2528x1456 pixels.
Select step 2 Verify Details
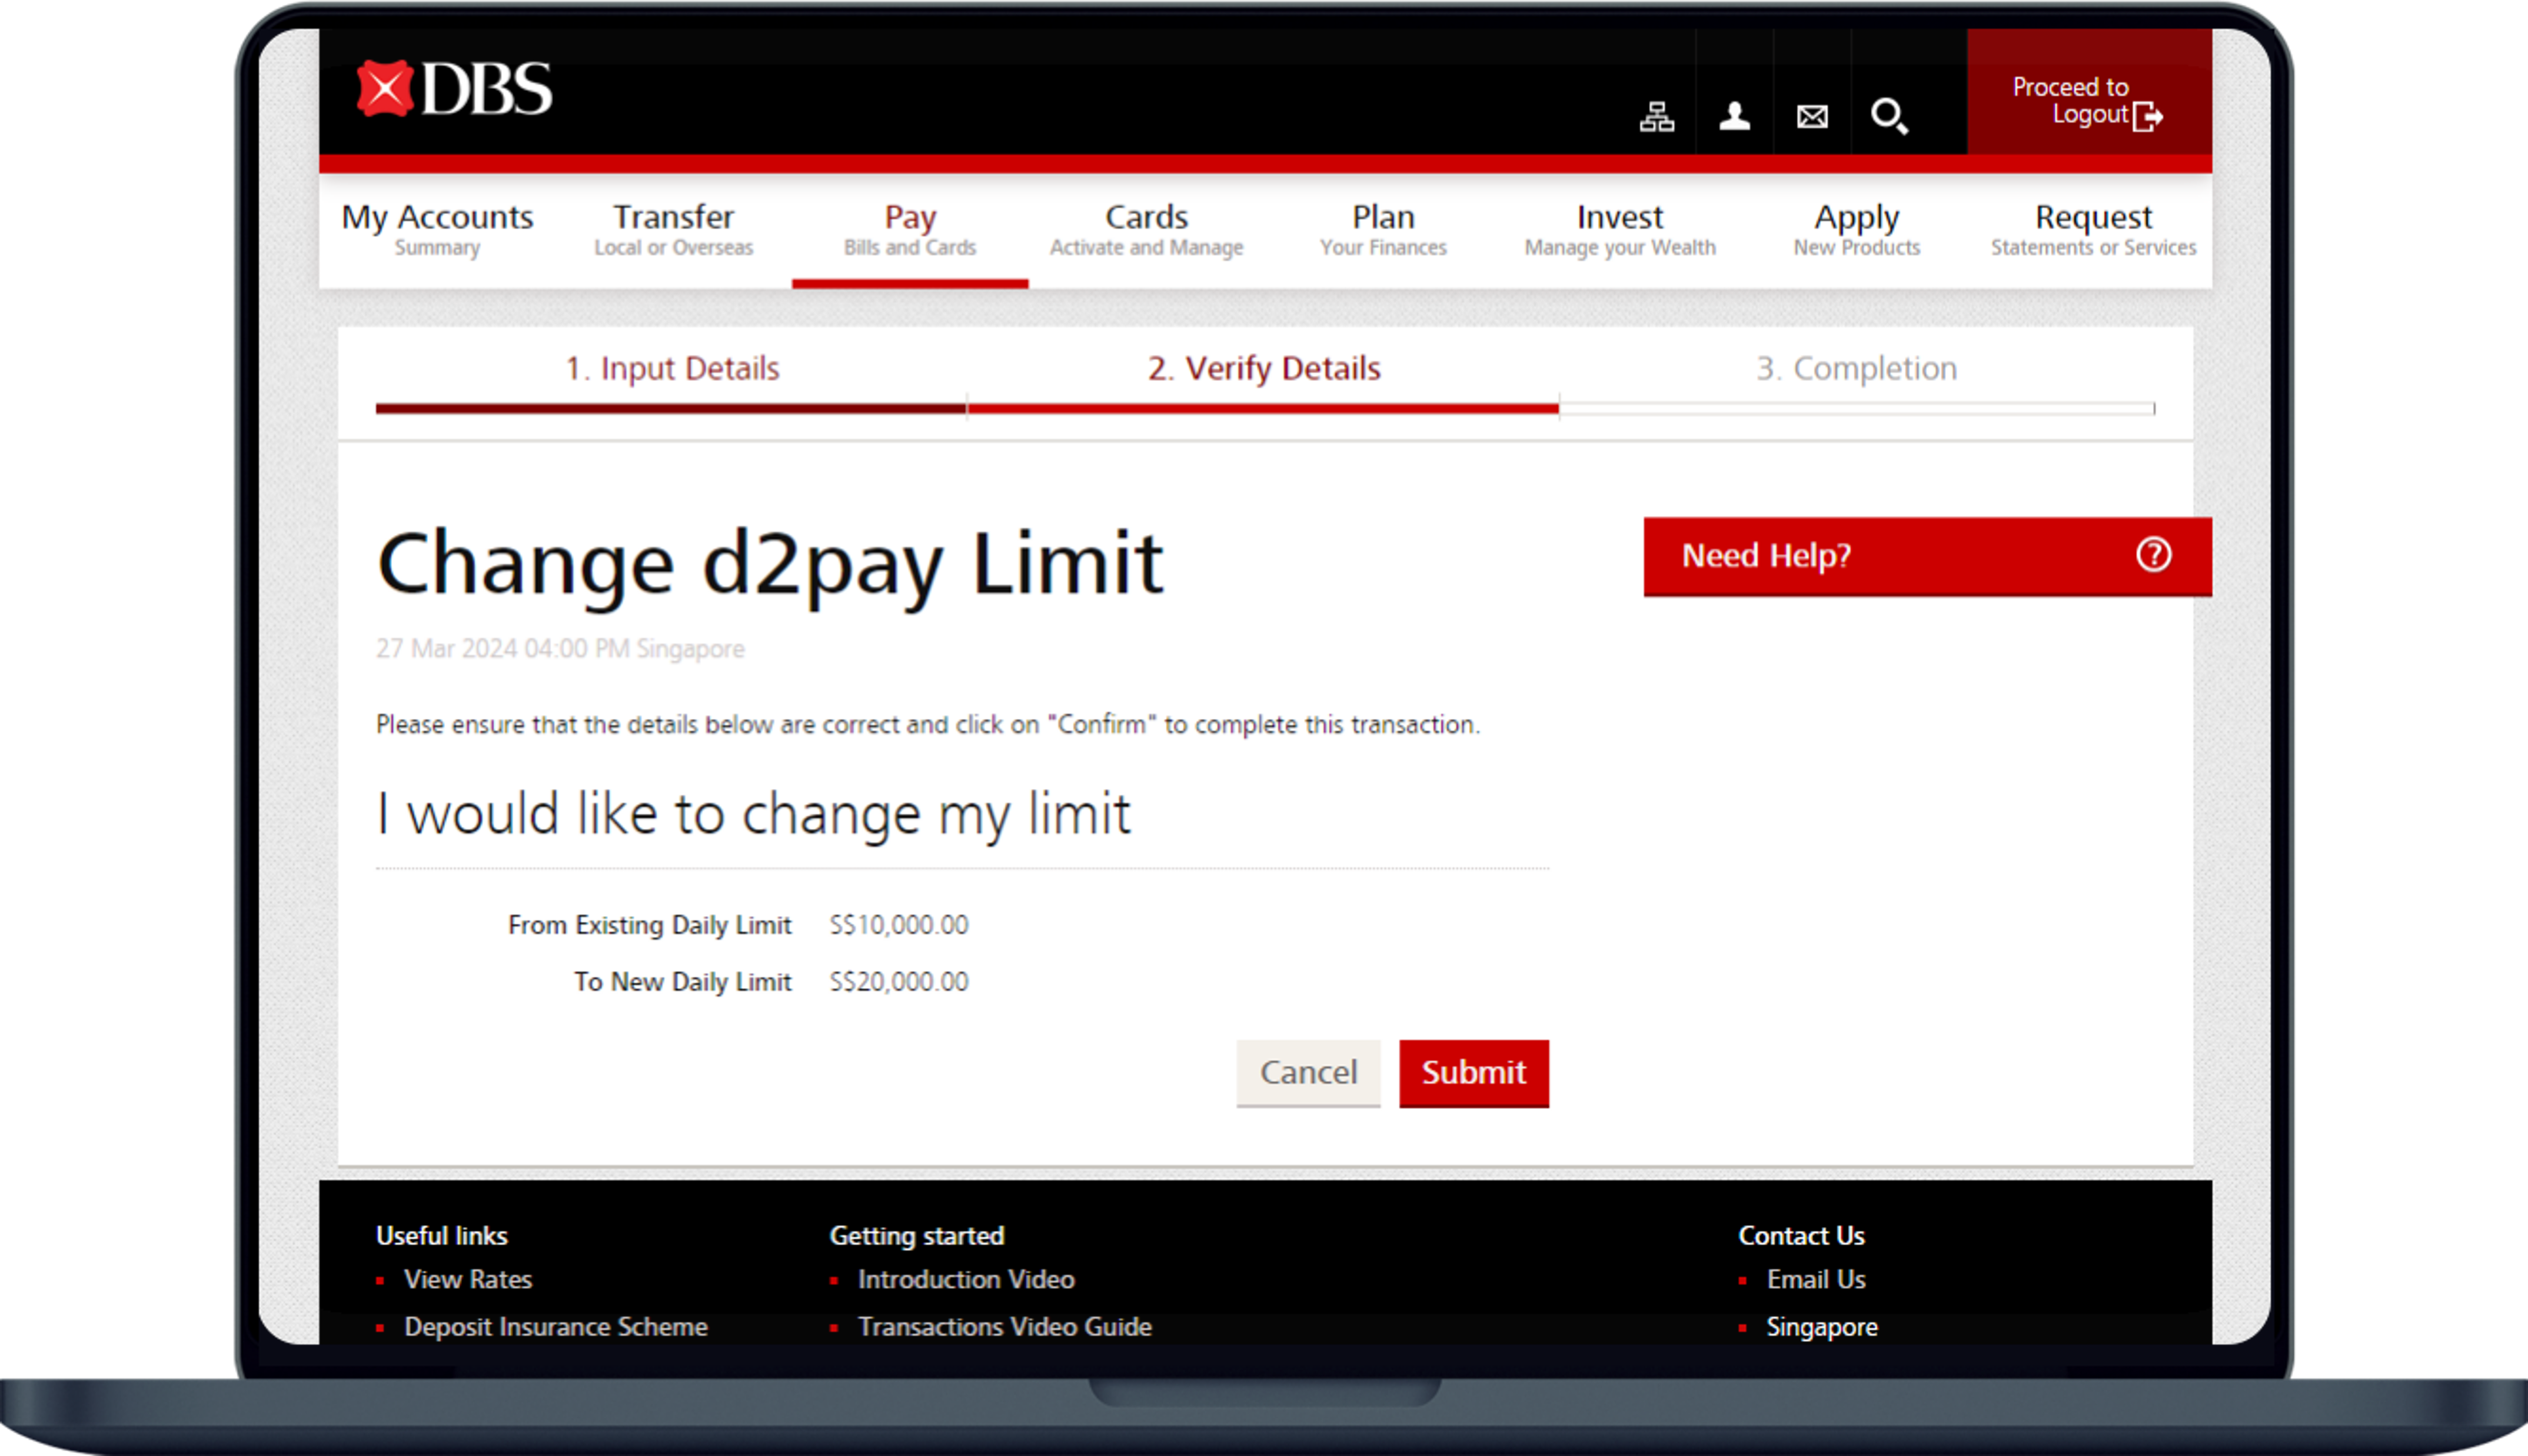1264,368
